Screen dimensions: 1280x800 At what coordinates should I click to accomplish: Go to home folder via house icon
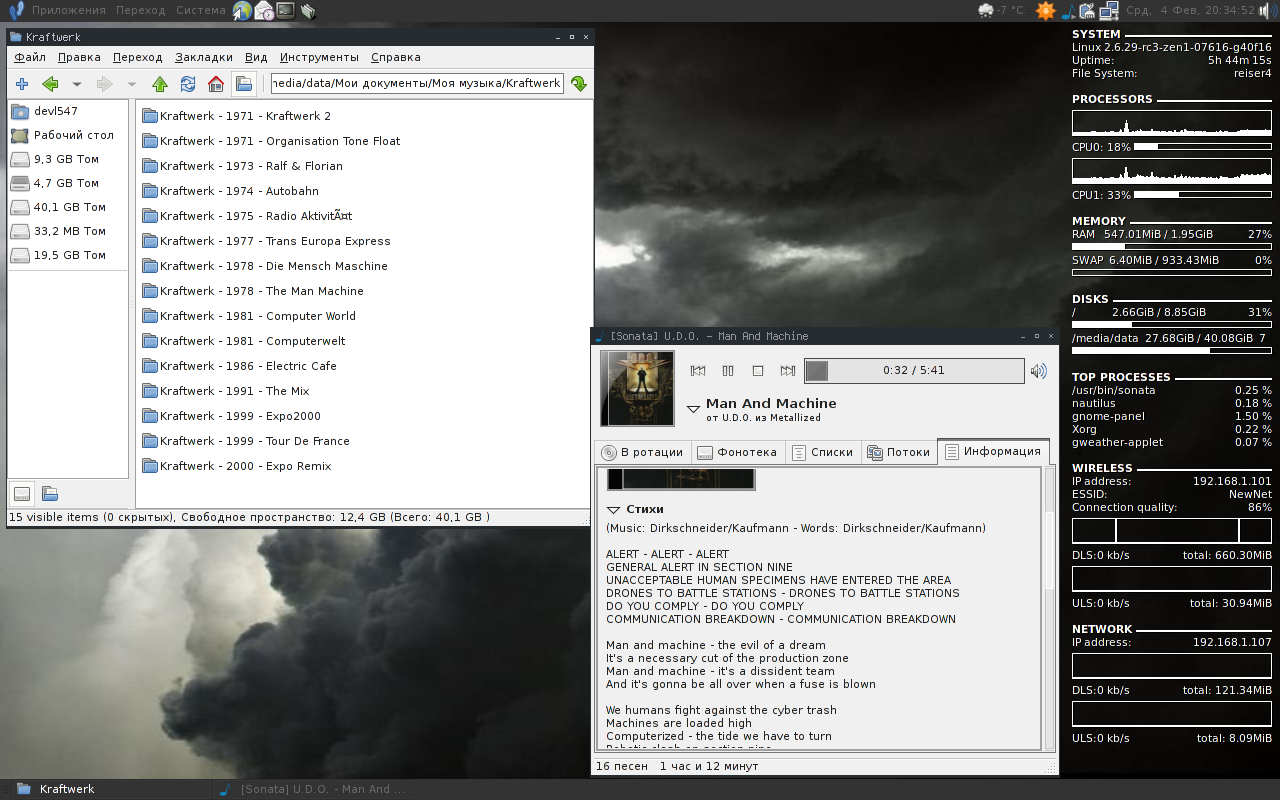pyautogui.click(x=215, y=84)
